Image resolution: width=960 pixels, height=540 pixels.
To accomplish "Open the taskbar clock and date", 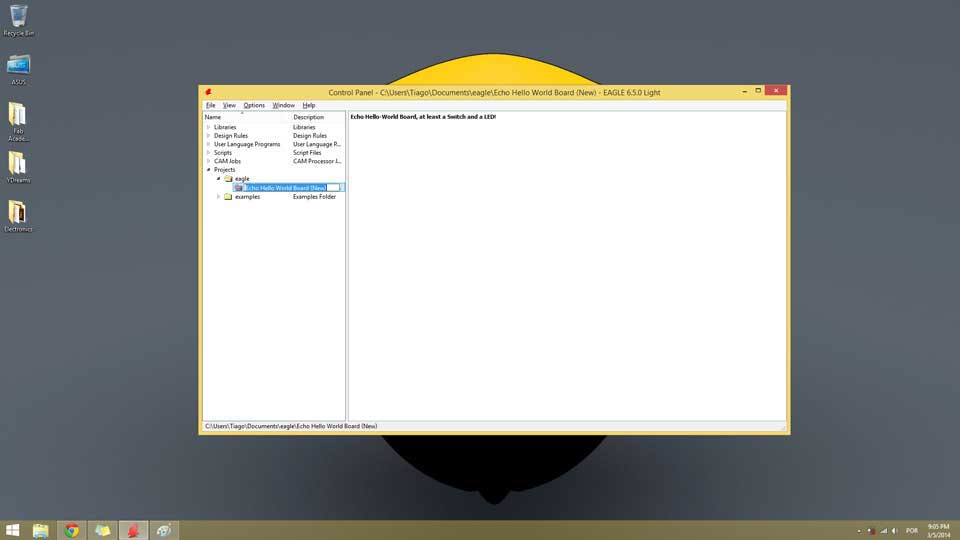I will point(938,530).
